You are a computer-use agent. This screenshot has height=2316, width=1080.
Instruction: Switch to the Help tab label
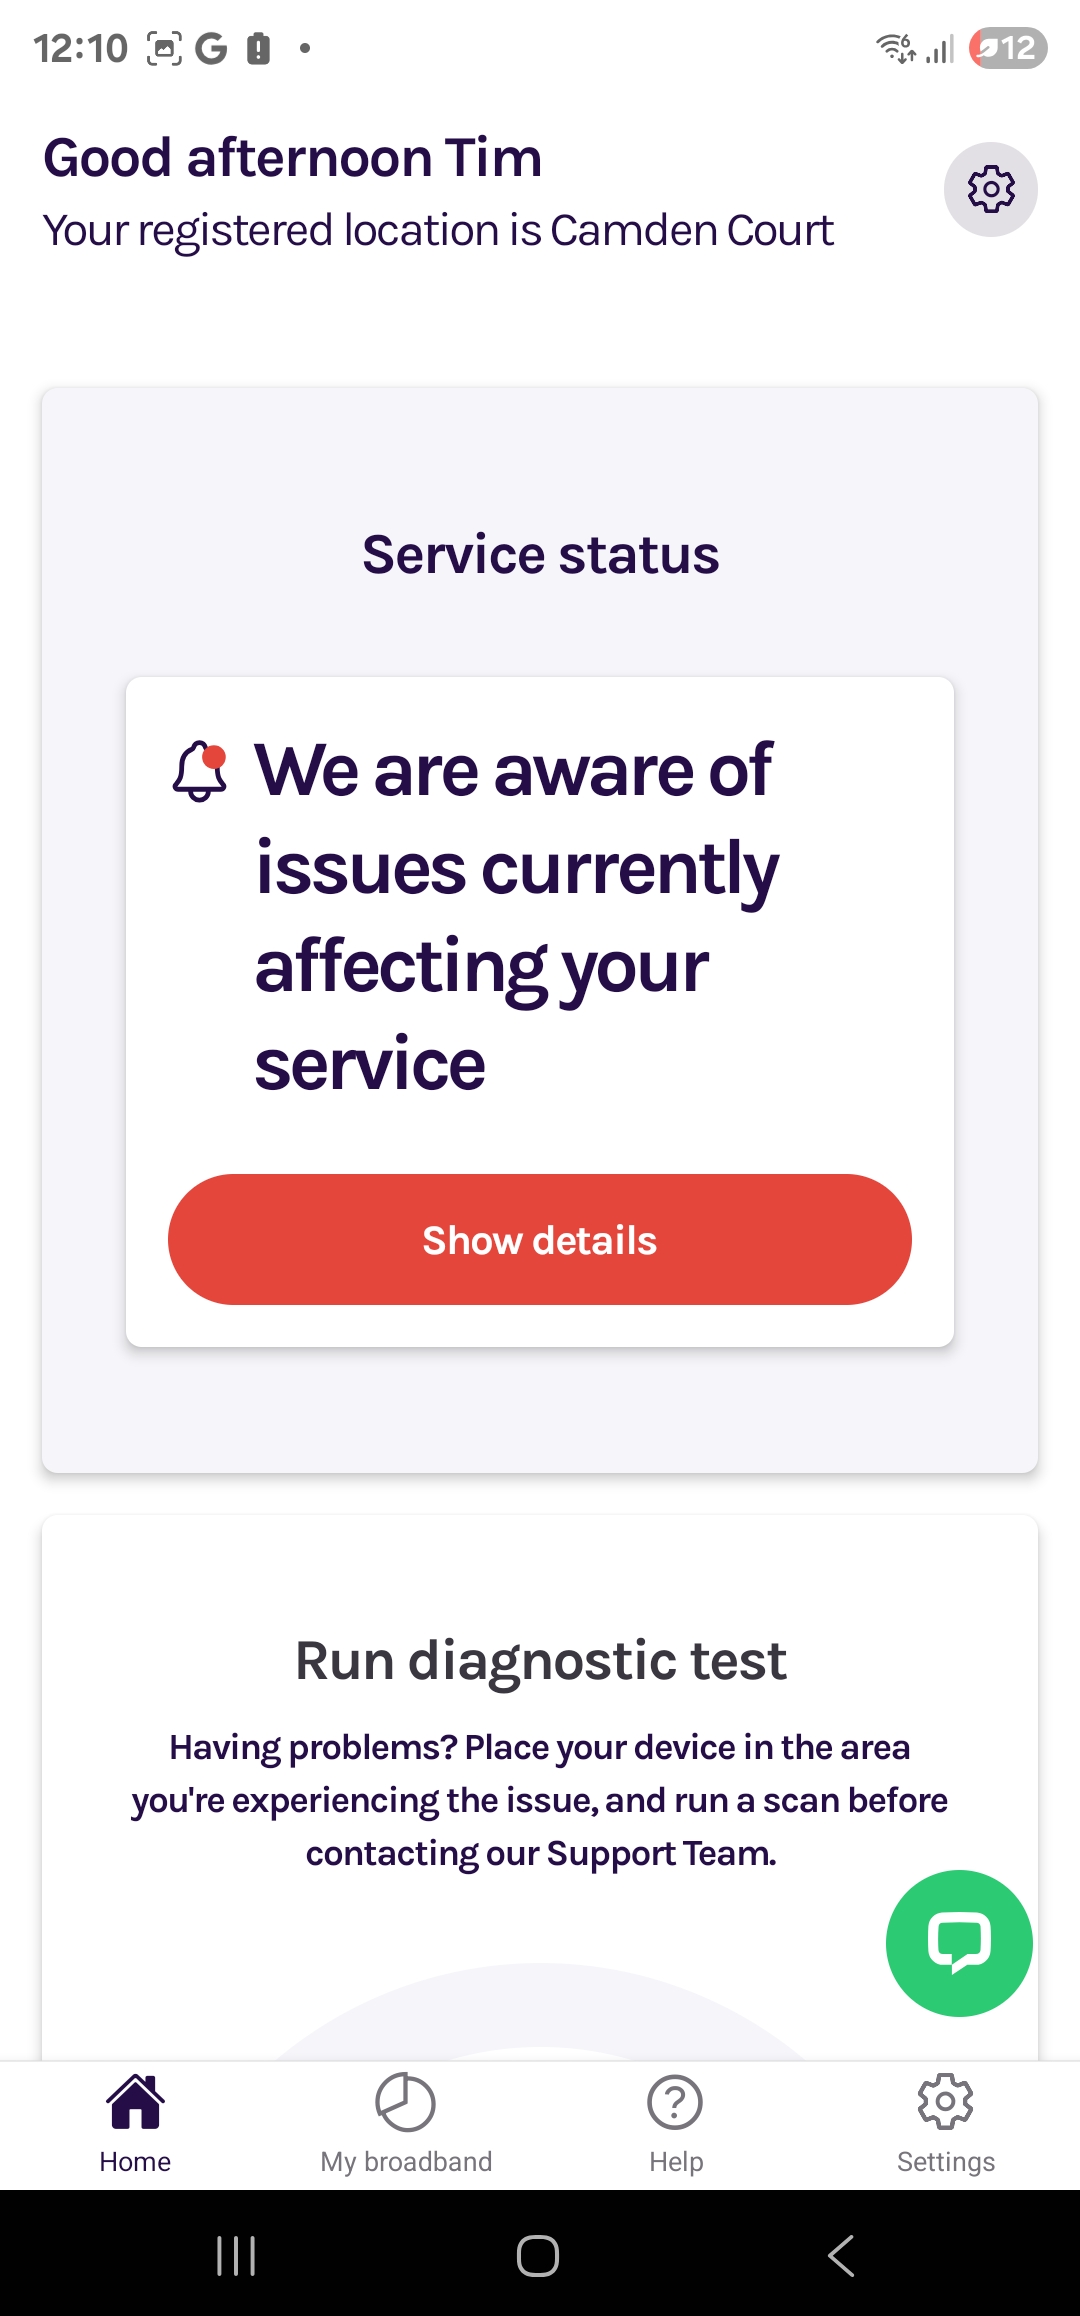pos(676,2161)
